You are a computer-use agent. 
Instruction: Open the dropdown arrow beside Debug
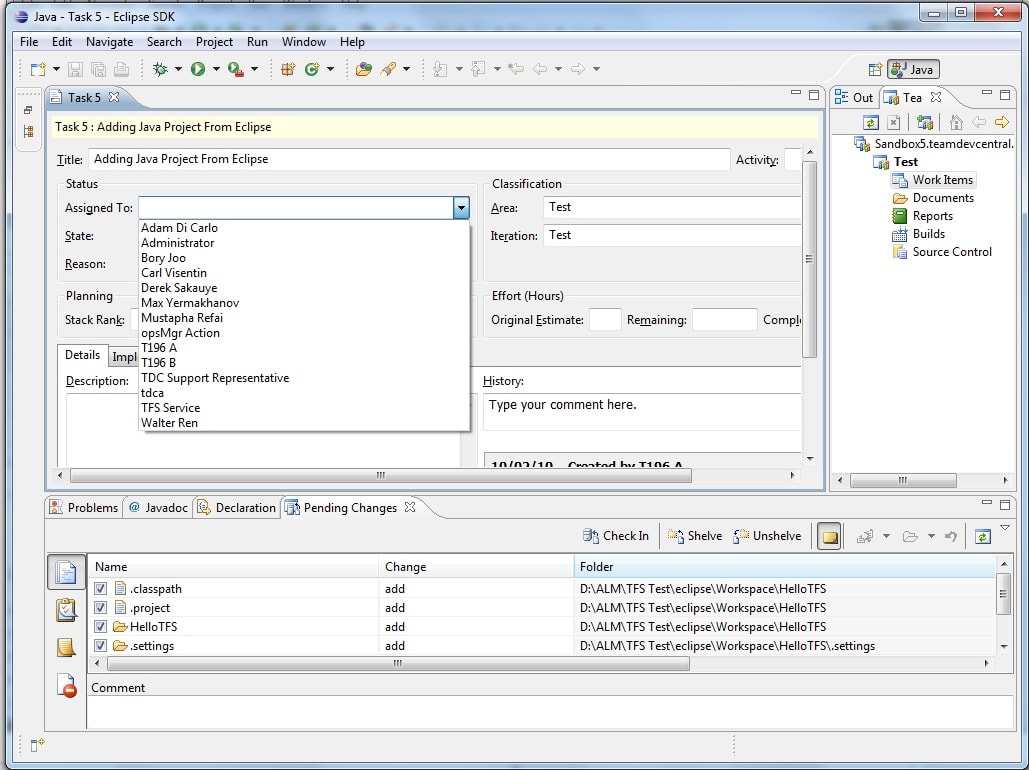tap(178, 69)
